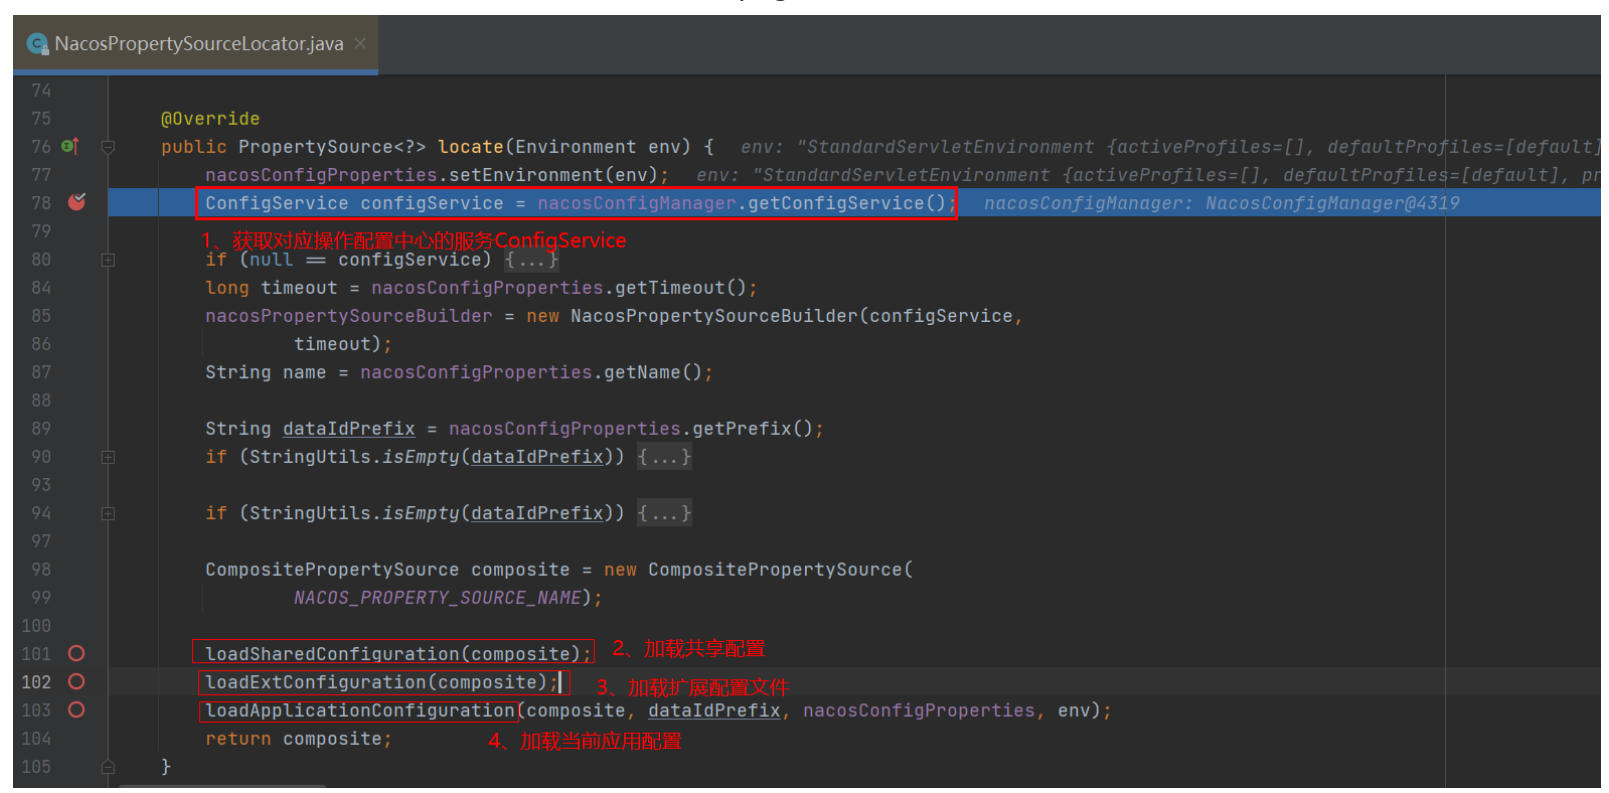This screenshot has height=793, width=1609.
Task: Toggle the breakpoint on line 102
Action: [x=76, y=682]
